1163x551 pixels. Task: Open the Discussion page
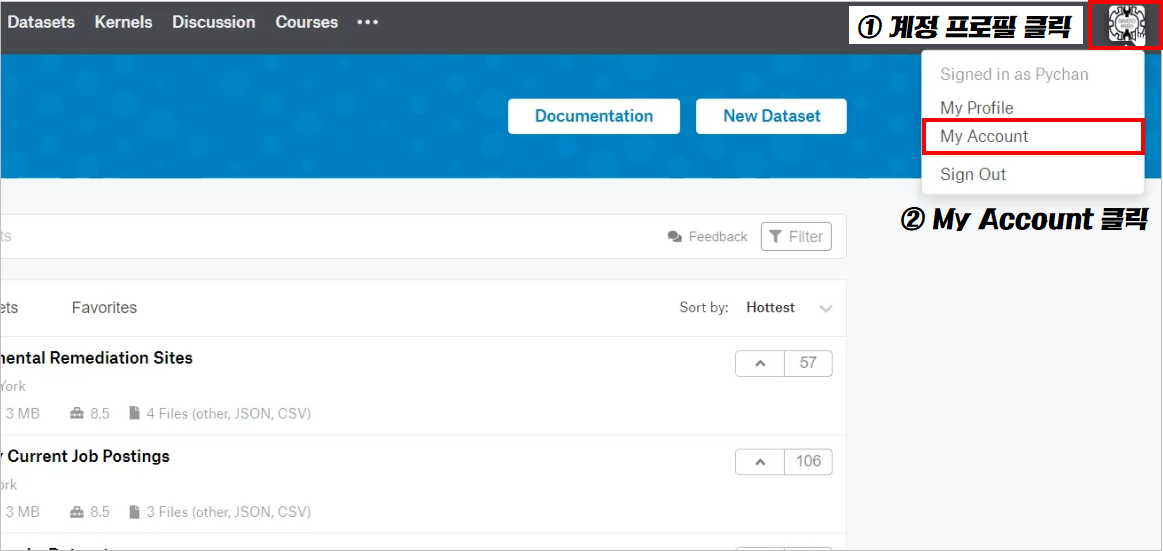214,22
